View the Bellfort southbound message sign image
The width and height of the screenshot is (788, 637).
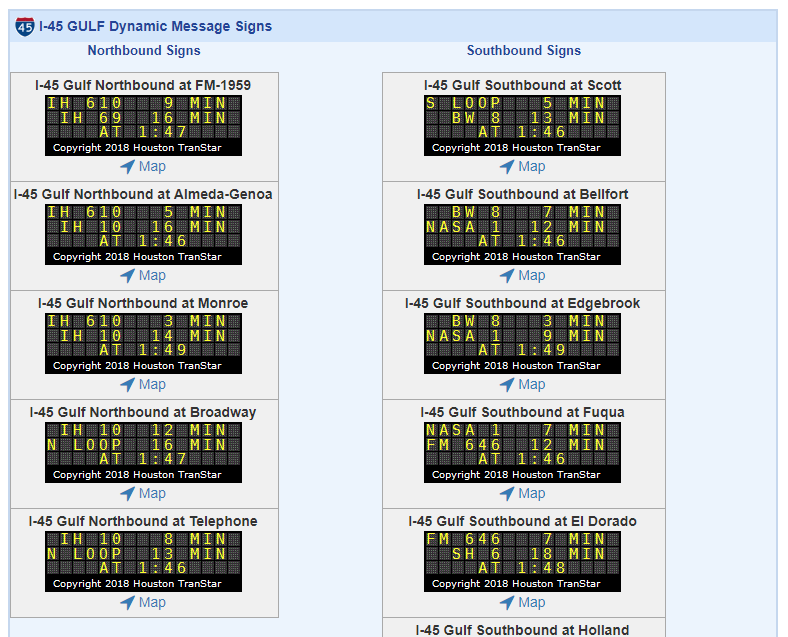click(522, 235)
